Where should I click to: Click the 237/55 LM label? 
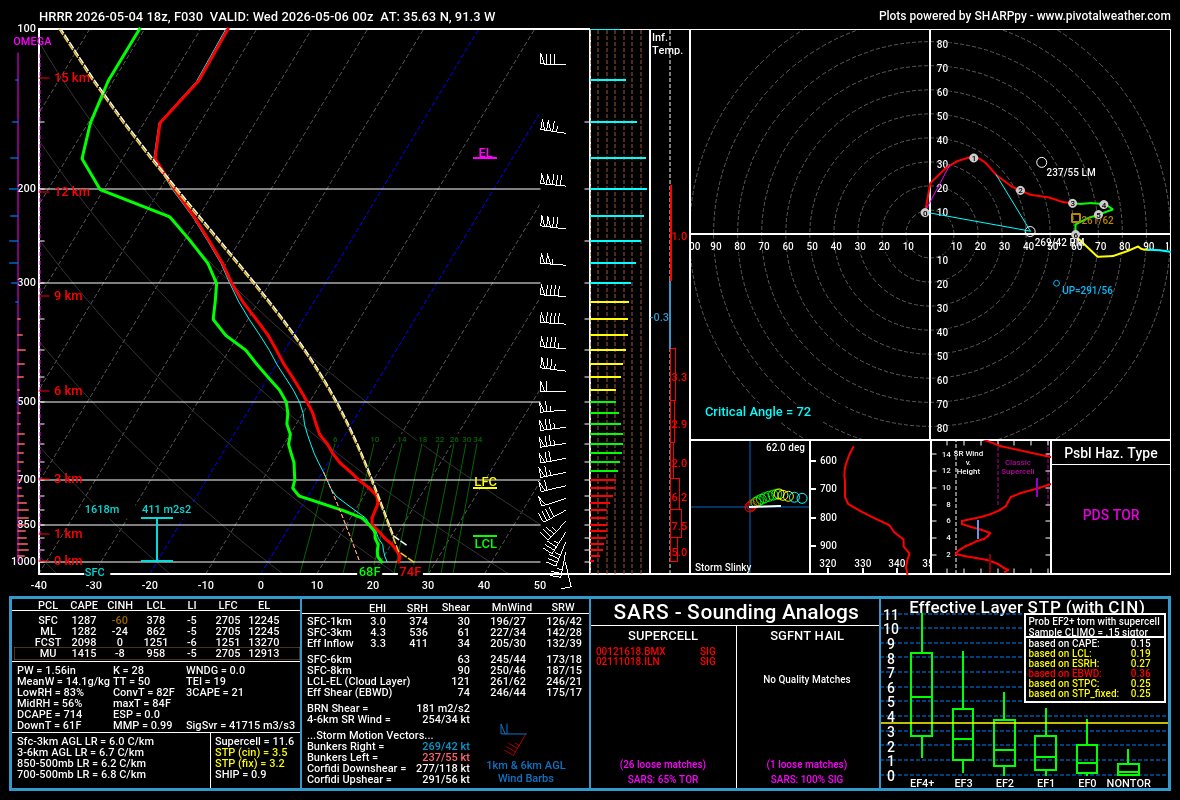1071,172
